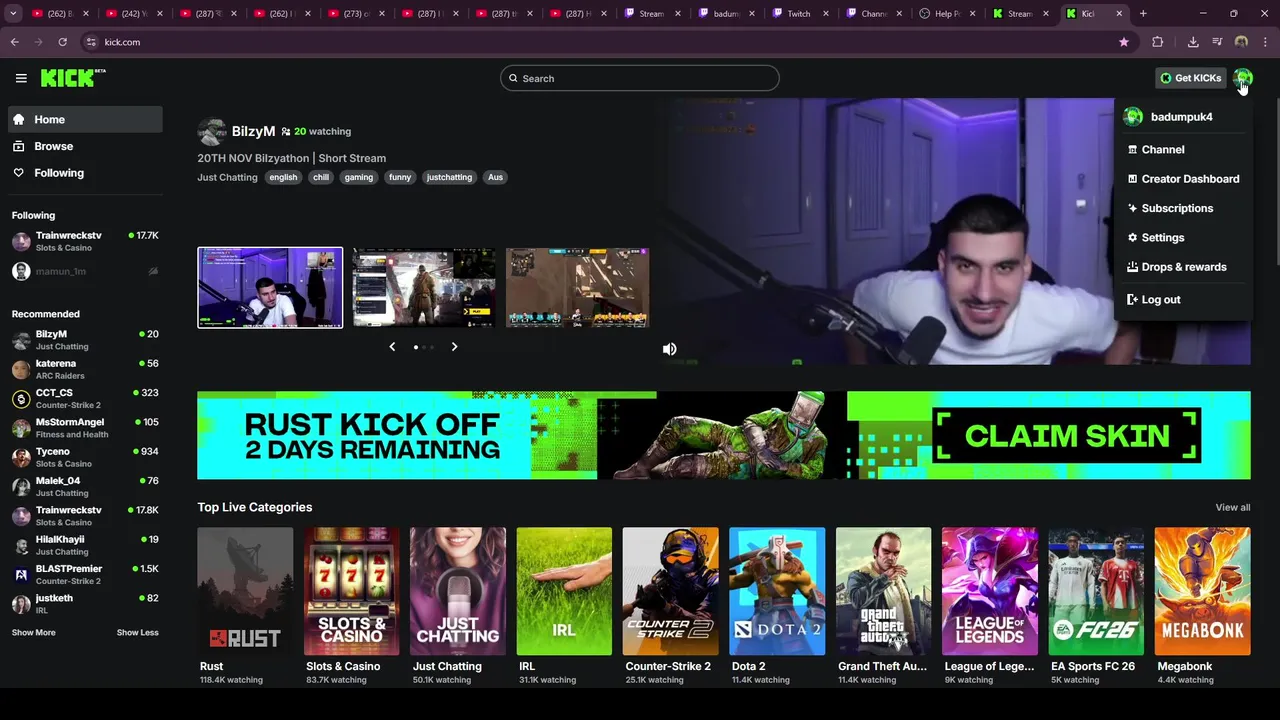
Task: Click the profile avatar in the top right
Action: tap(1242, 78)
